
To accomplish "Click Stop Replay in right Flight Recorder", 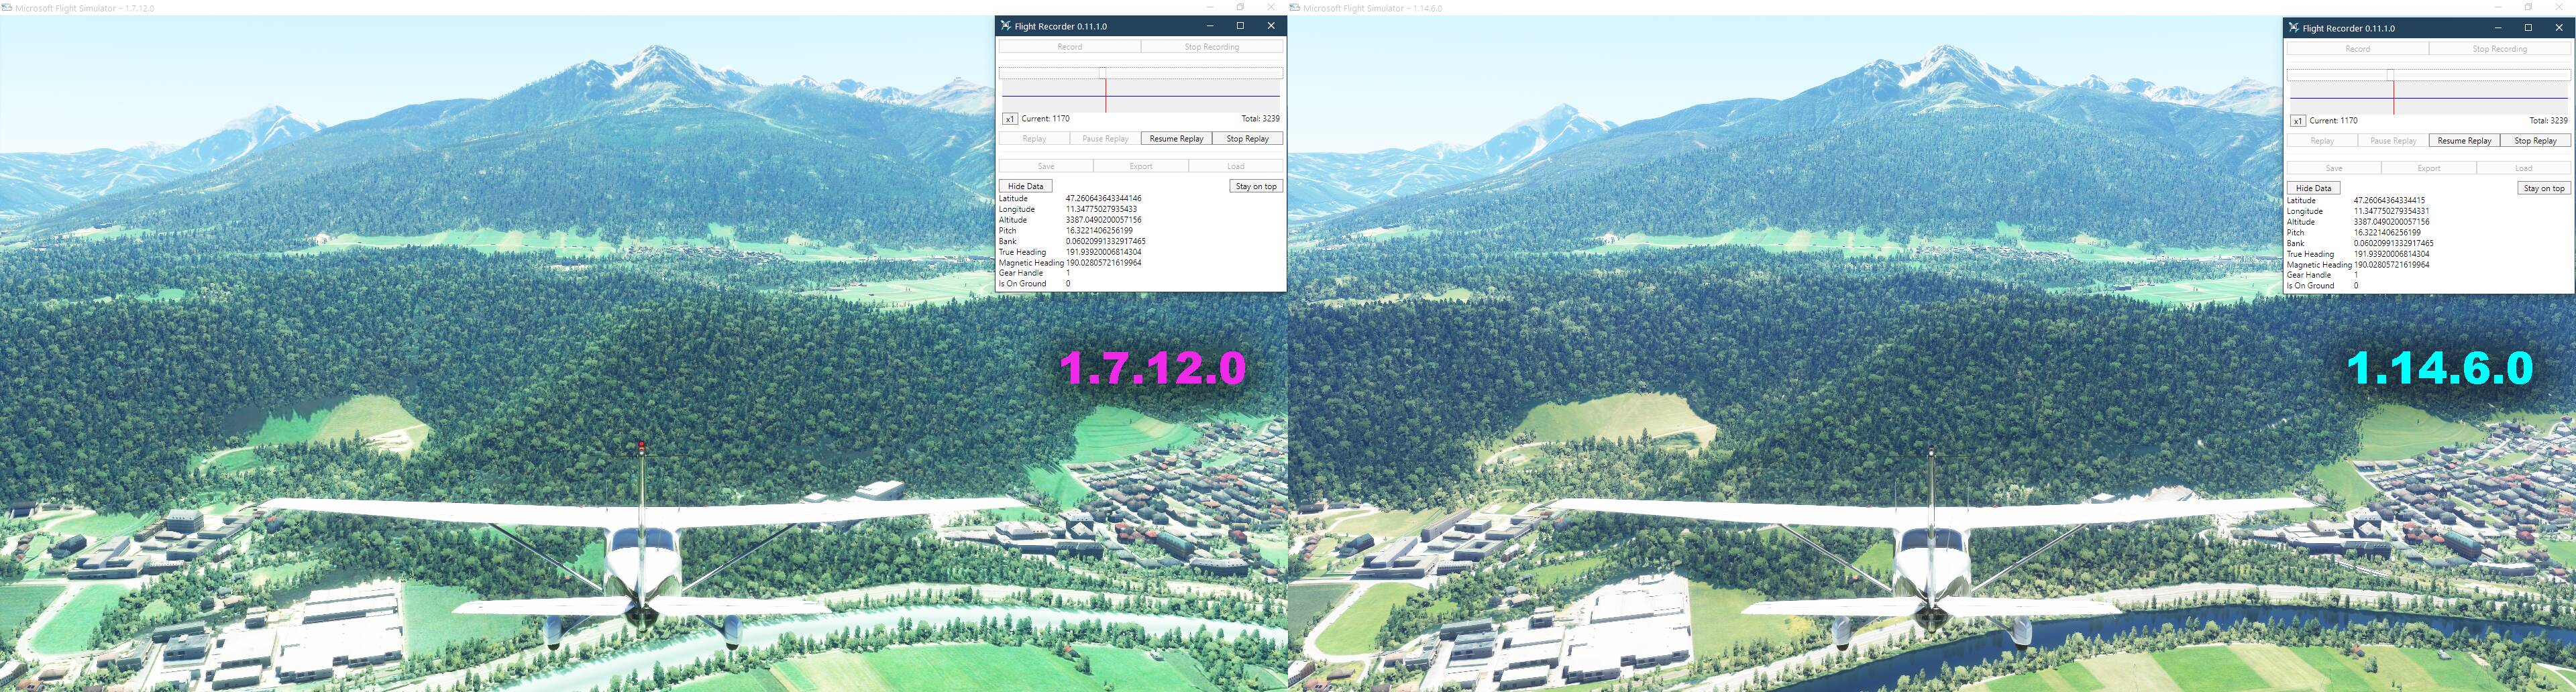I will 2535,141.
